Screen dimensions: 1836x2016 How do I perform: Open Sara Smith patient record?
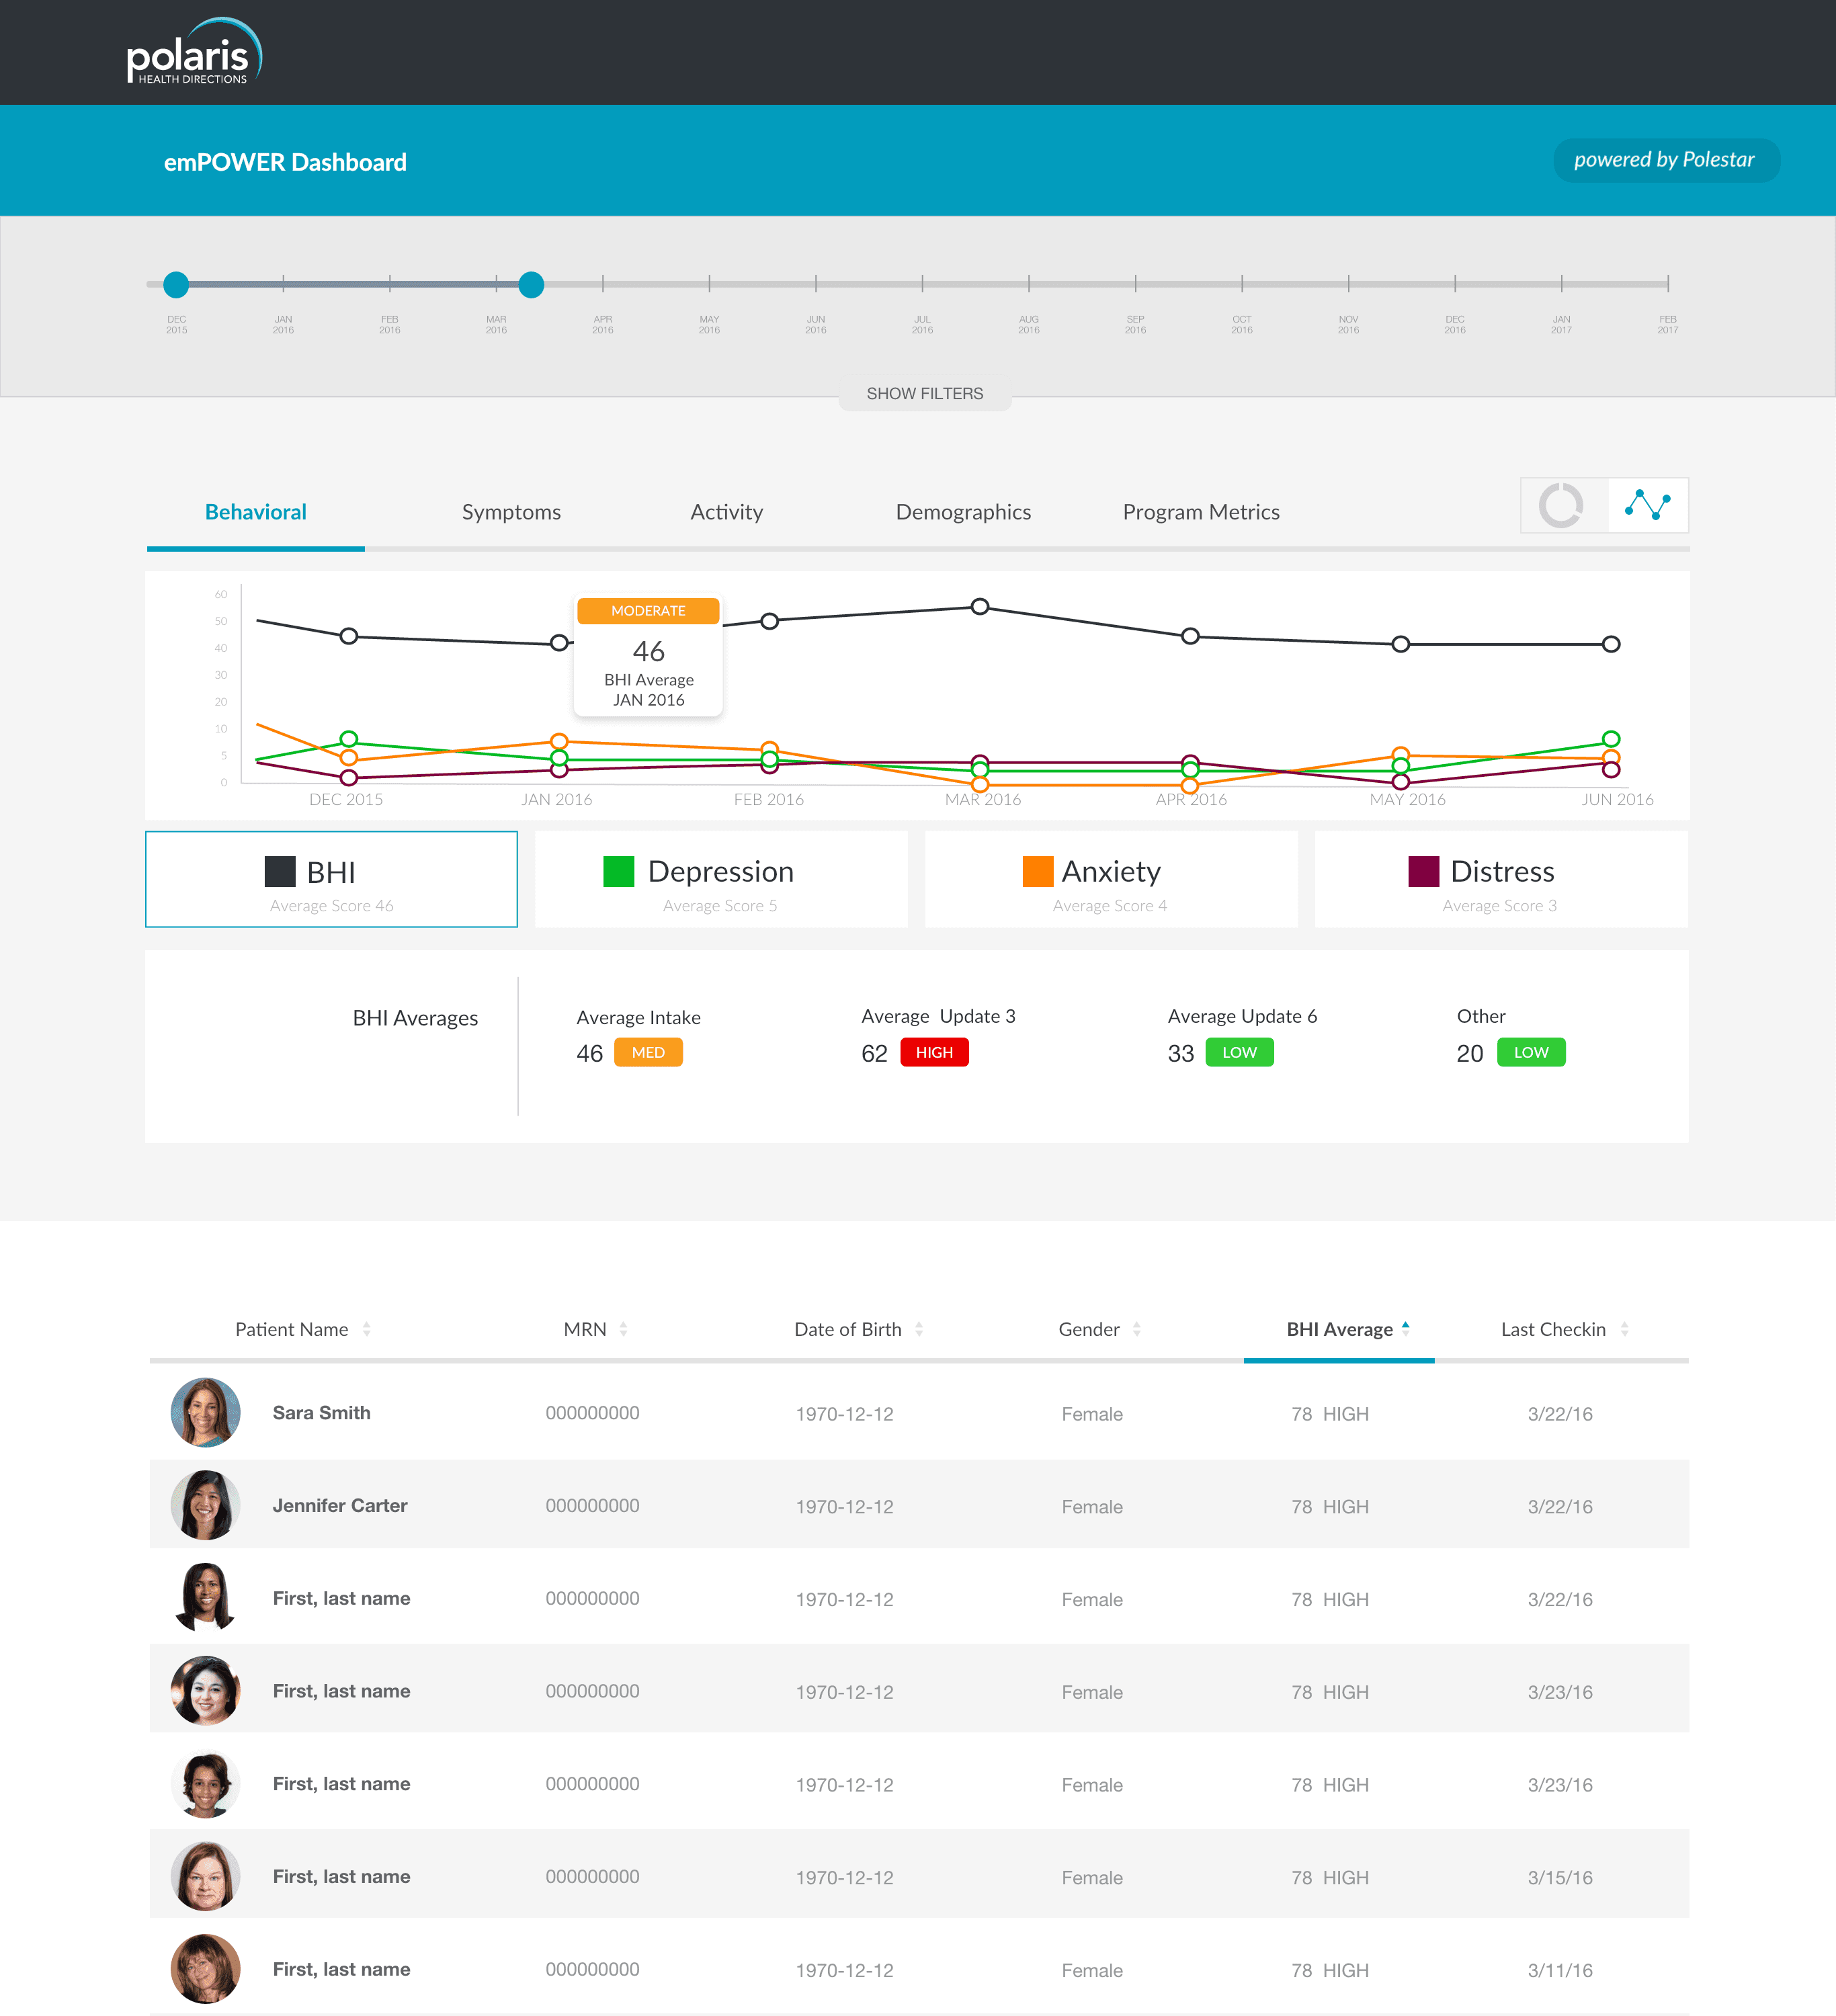tap(321, 1413)
